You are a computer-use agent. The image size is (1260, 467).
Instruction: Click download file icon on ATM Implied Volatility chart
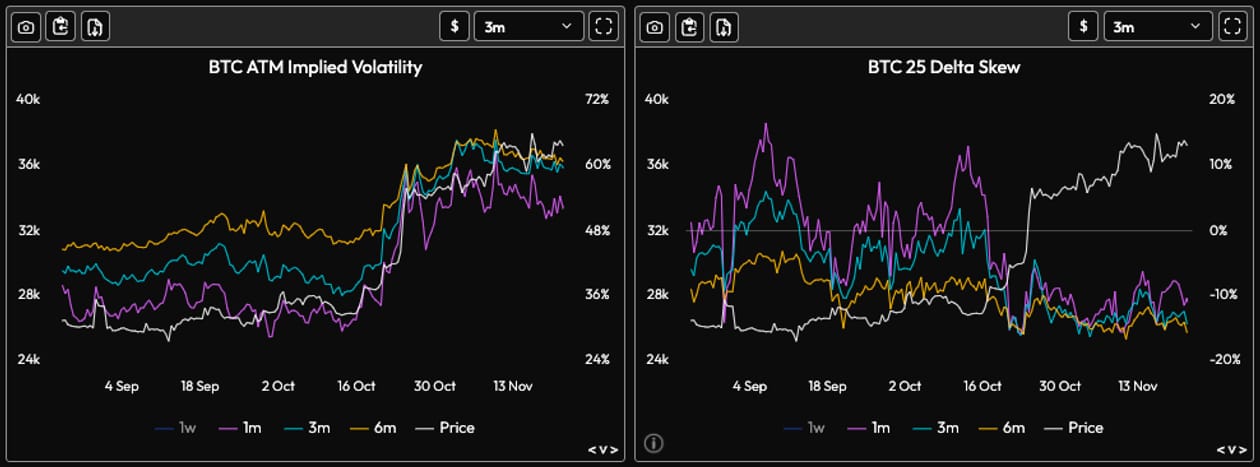coord(95,27)
